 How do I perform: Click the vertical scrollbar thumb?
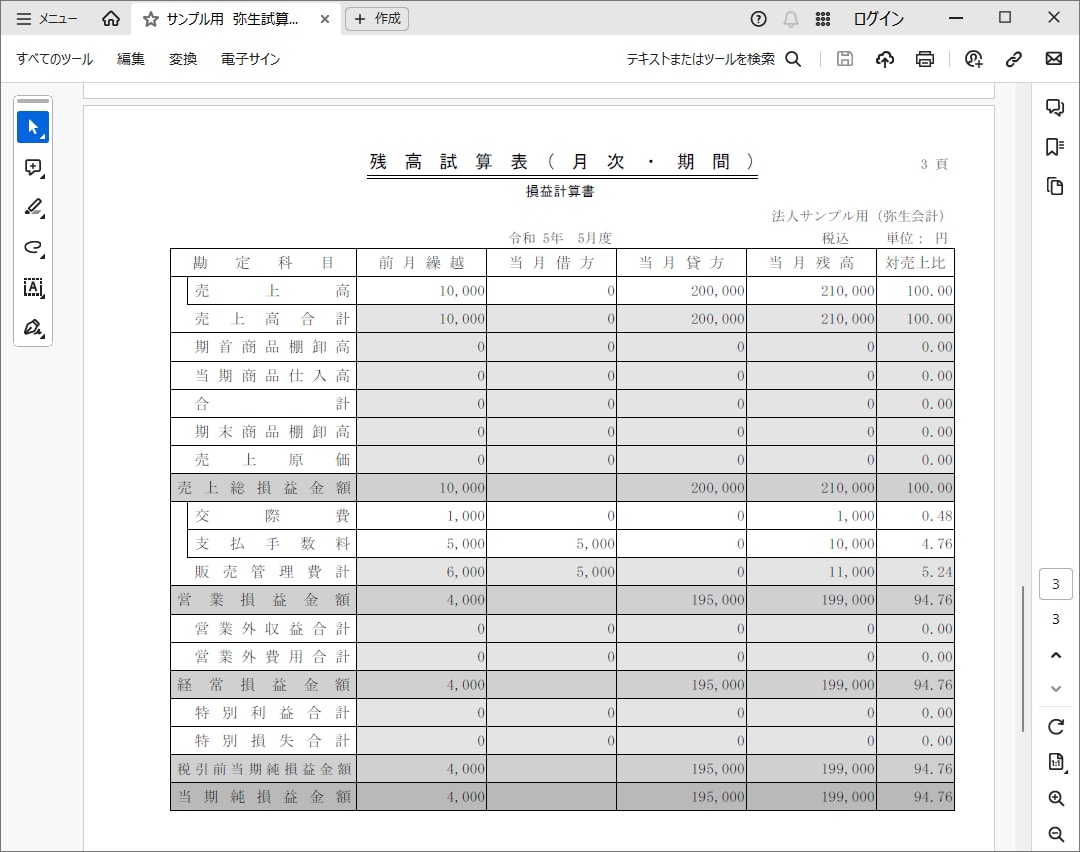[x=1024, y=659]
